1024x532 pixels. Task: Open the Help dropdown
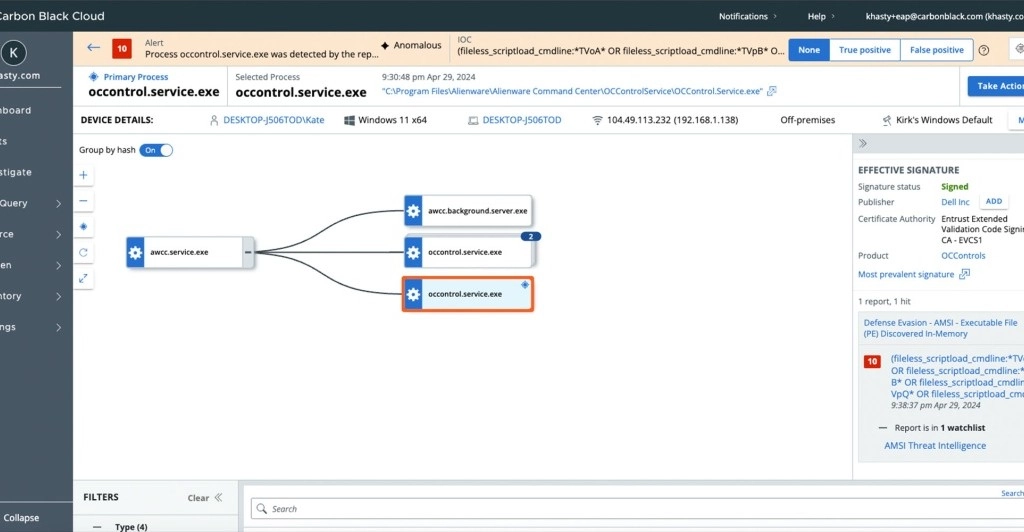pyautogui.click(x=821, y=16)
